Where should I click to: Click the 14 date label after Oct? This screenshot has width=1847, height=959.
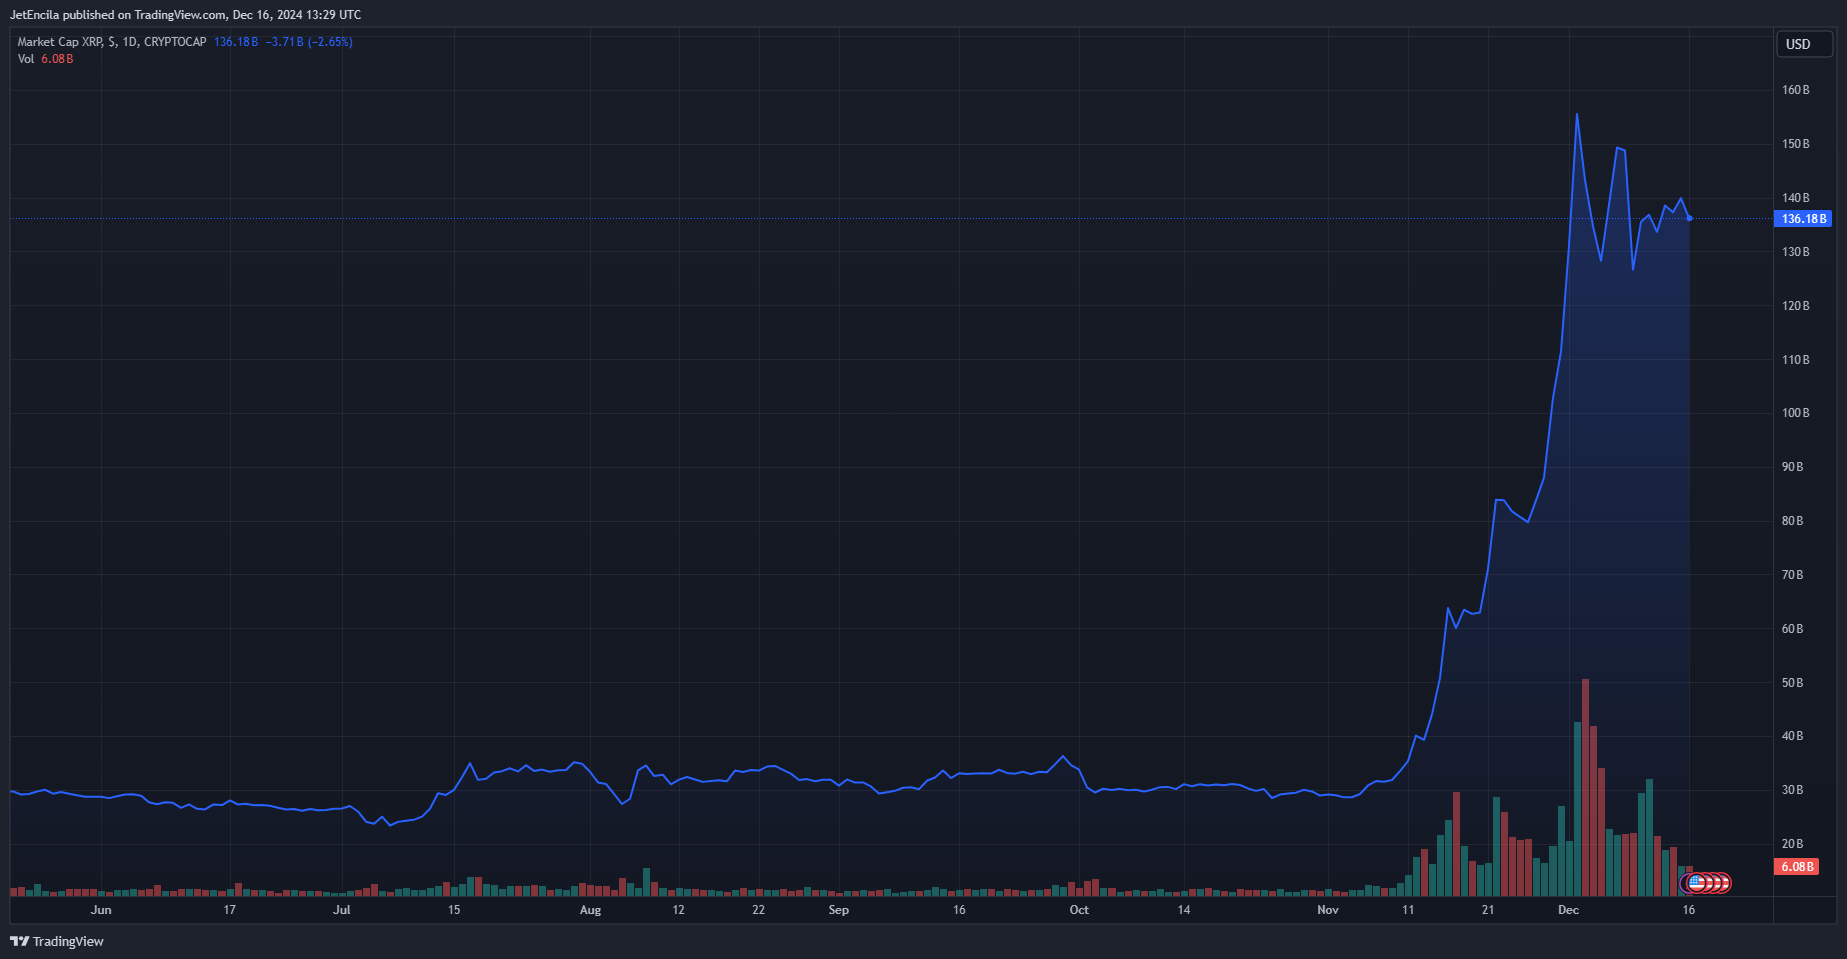pos(1184,910)
